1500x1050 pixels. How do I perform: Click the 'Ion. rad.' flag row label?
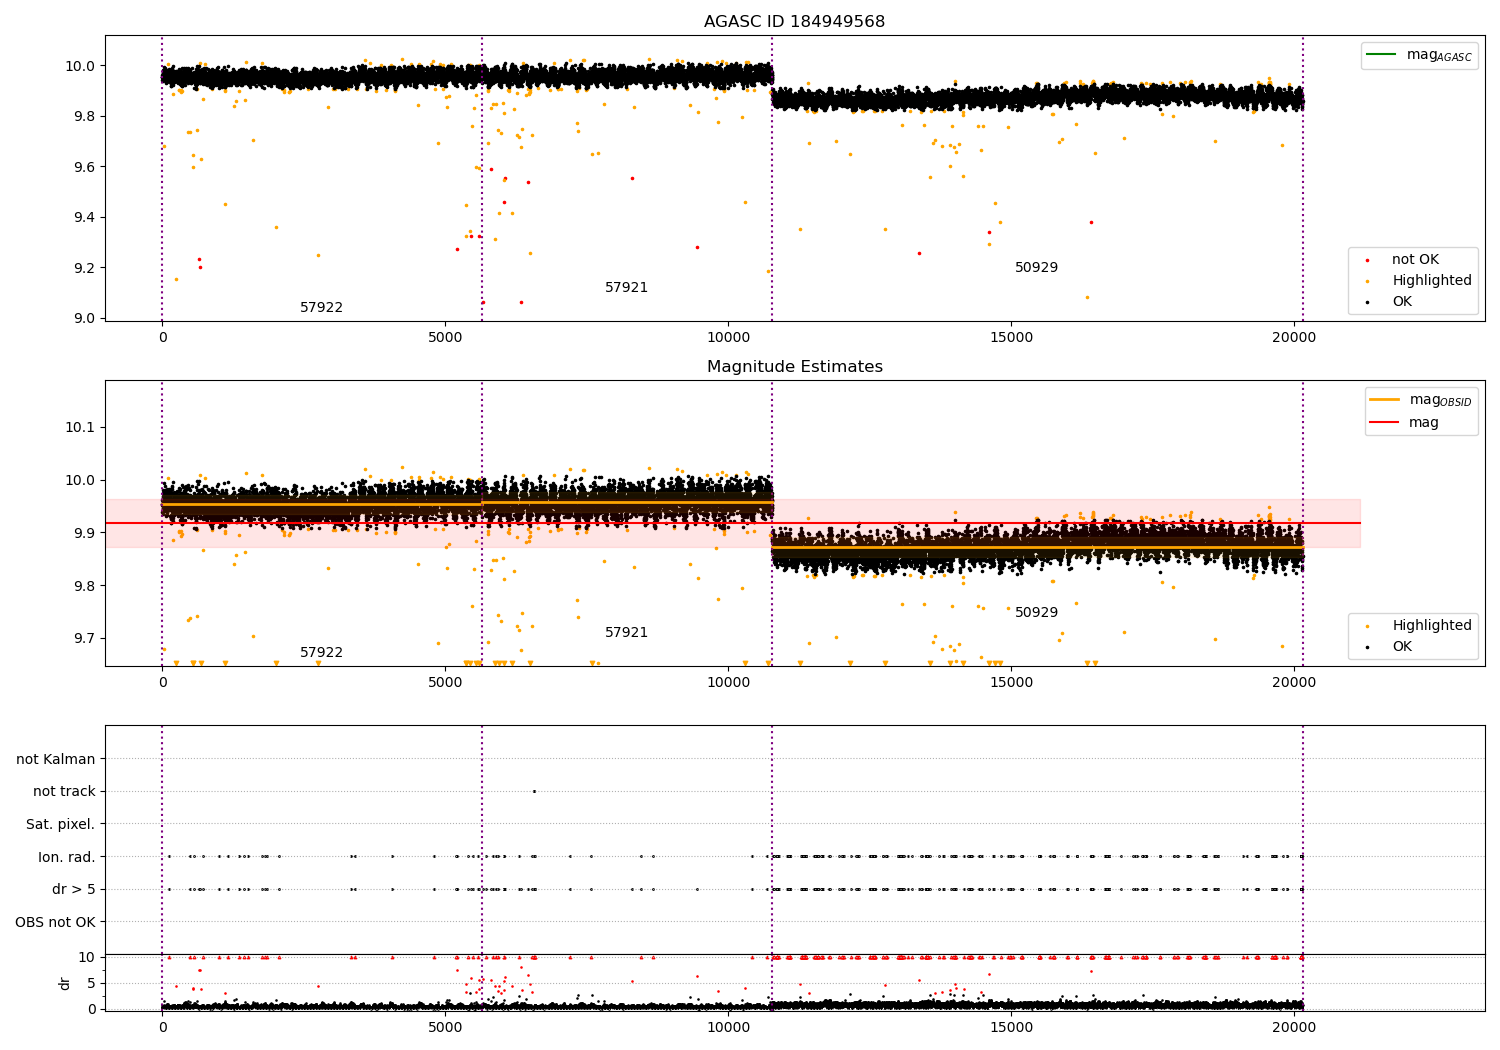point(67,857)
